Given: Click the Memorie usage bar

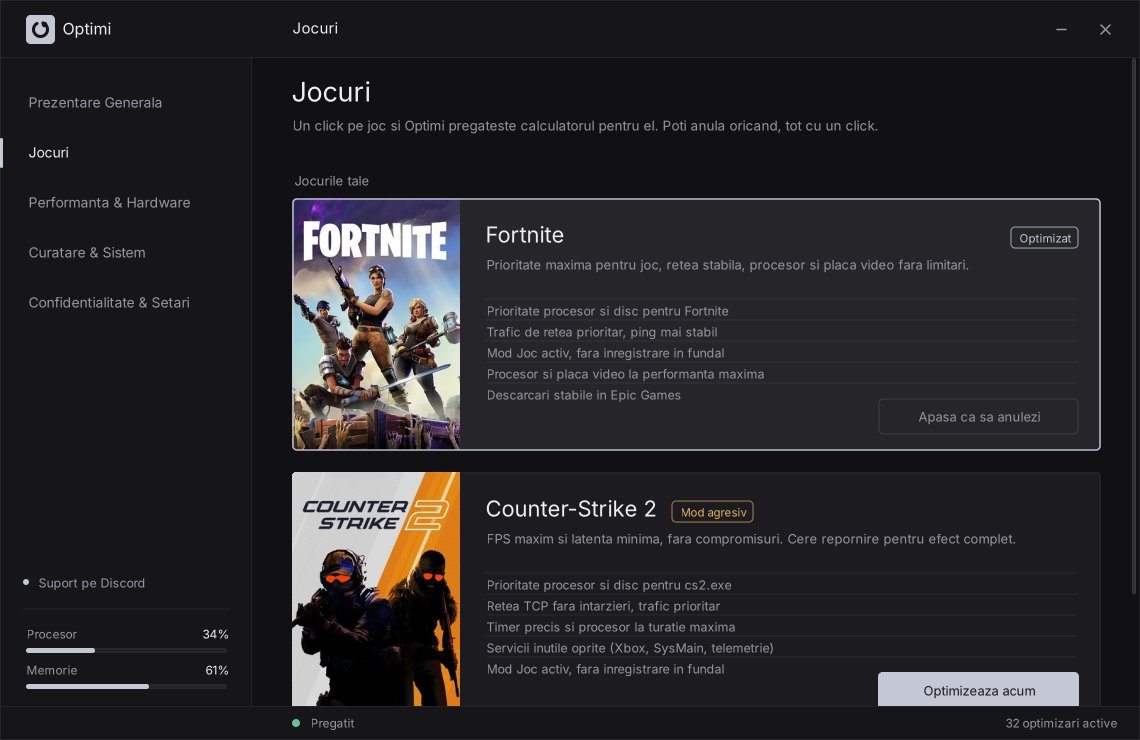Looking at the screenshot, I should point(127,686).
